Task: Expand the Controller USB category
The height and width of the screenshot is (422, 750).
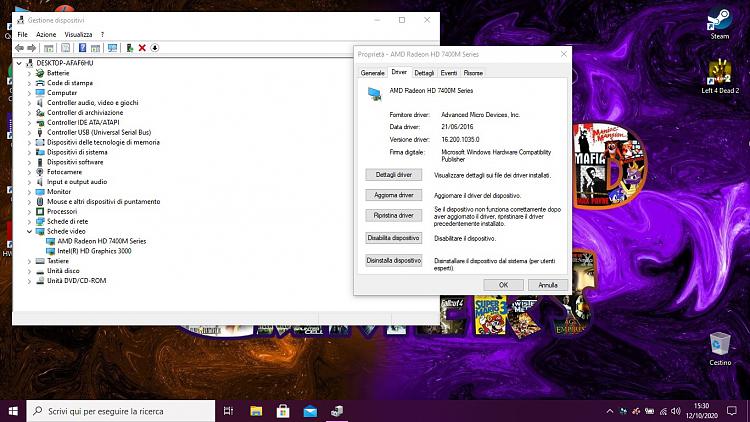Action: click(29, 133)
